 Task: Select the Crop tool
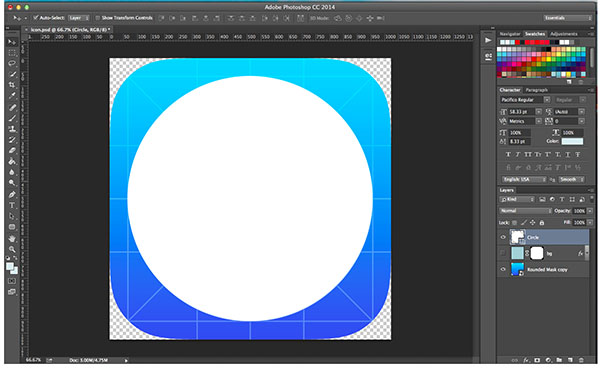(x=12, y=85)
